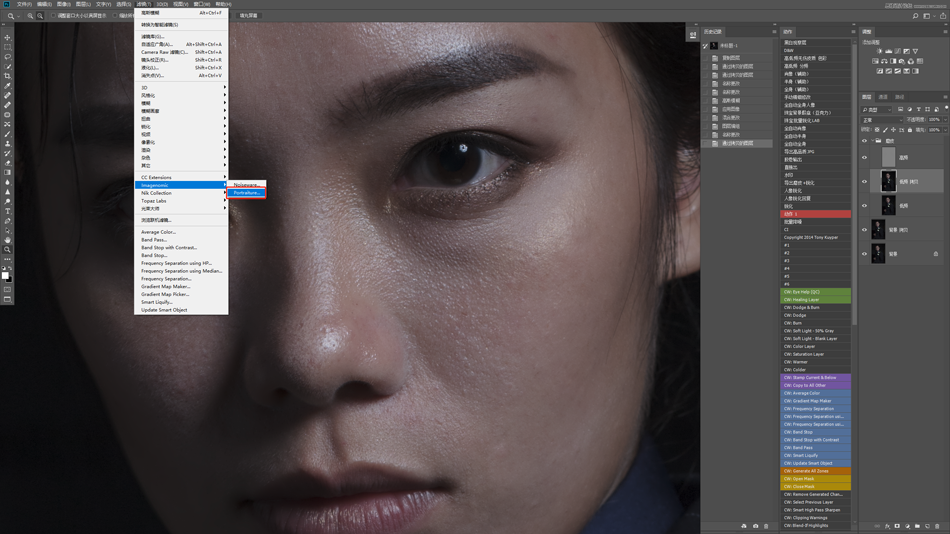This screenshot has height=534, width=950.
Task: Run the CW: Generate All Zones action
Action: (x=815, y=471)
